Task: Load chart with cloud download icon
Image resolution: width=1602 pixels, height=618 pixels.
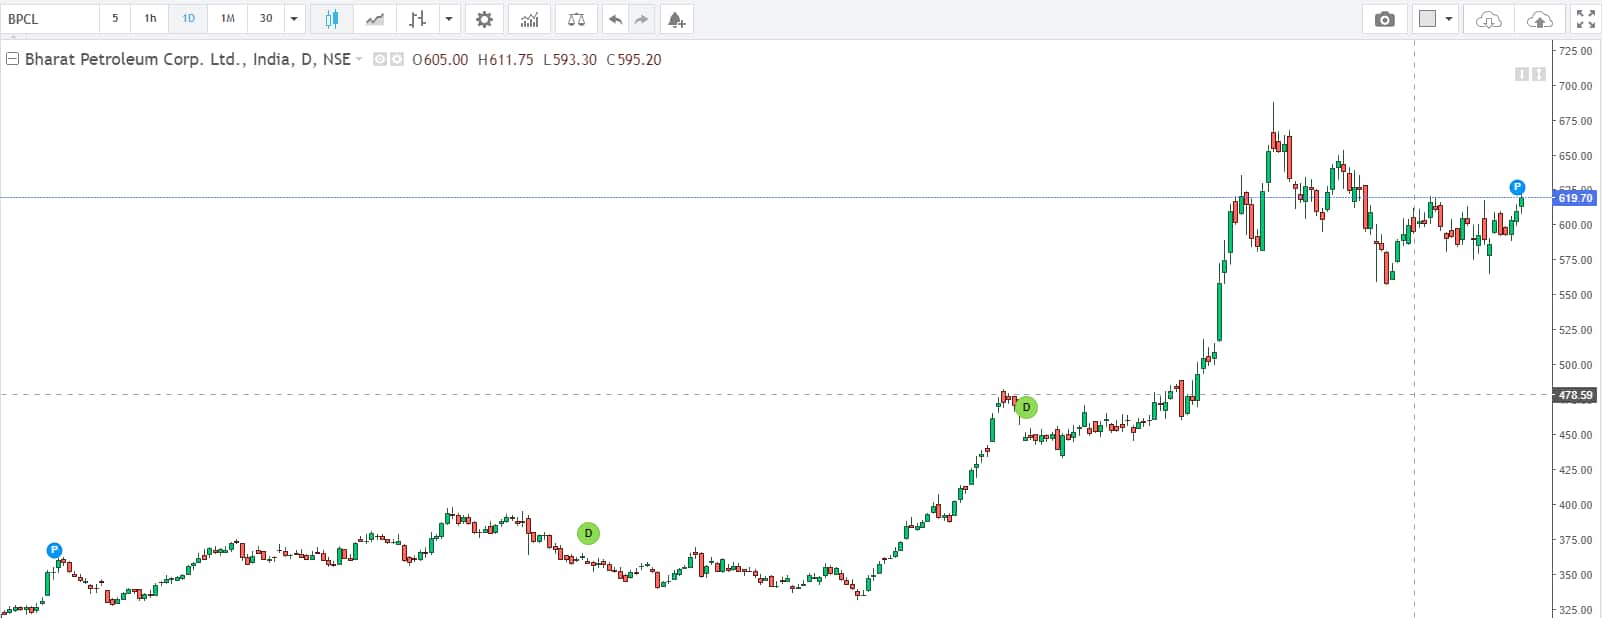Action: (1489, 19)
